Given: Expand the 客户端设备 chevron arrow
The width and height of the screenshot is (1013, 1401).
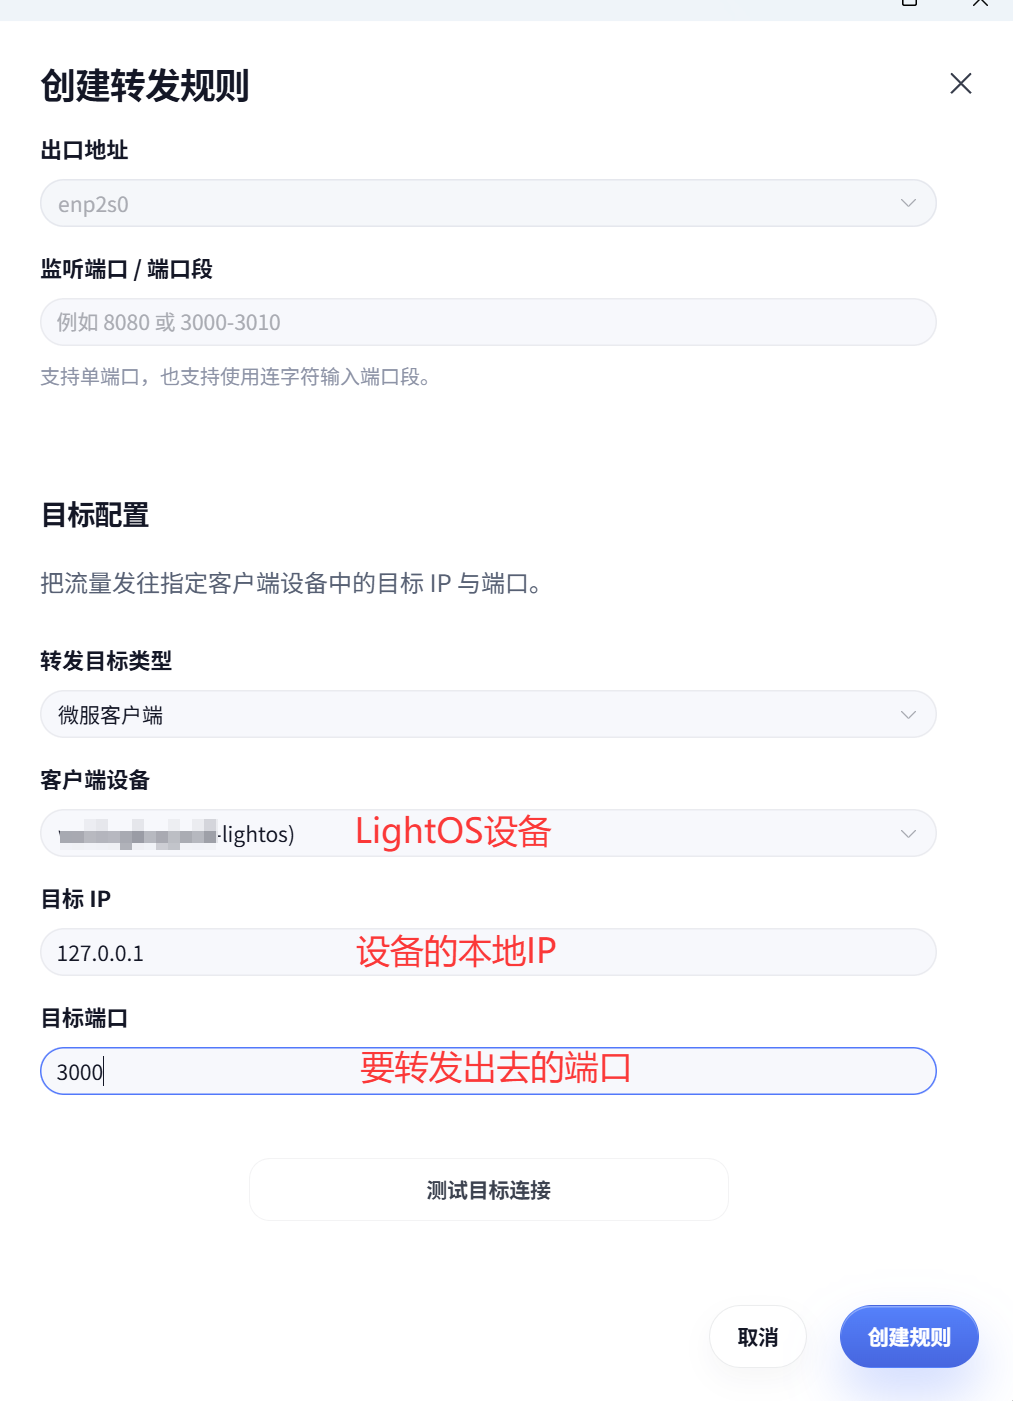Looking at the screenshot, I should click(908, 834).
